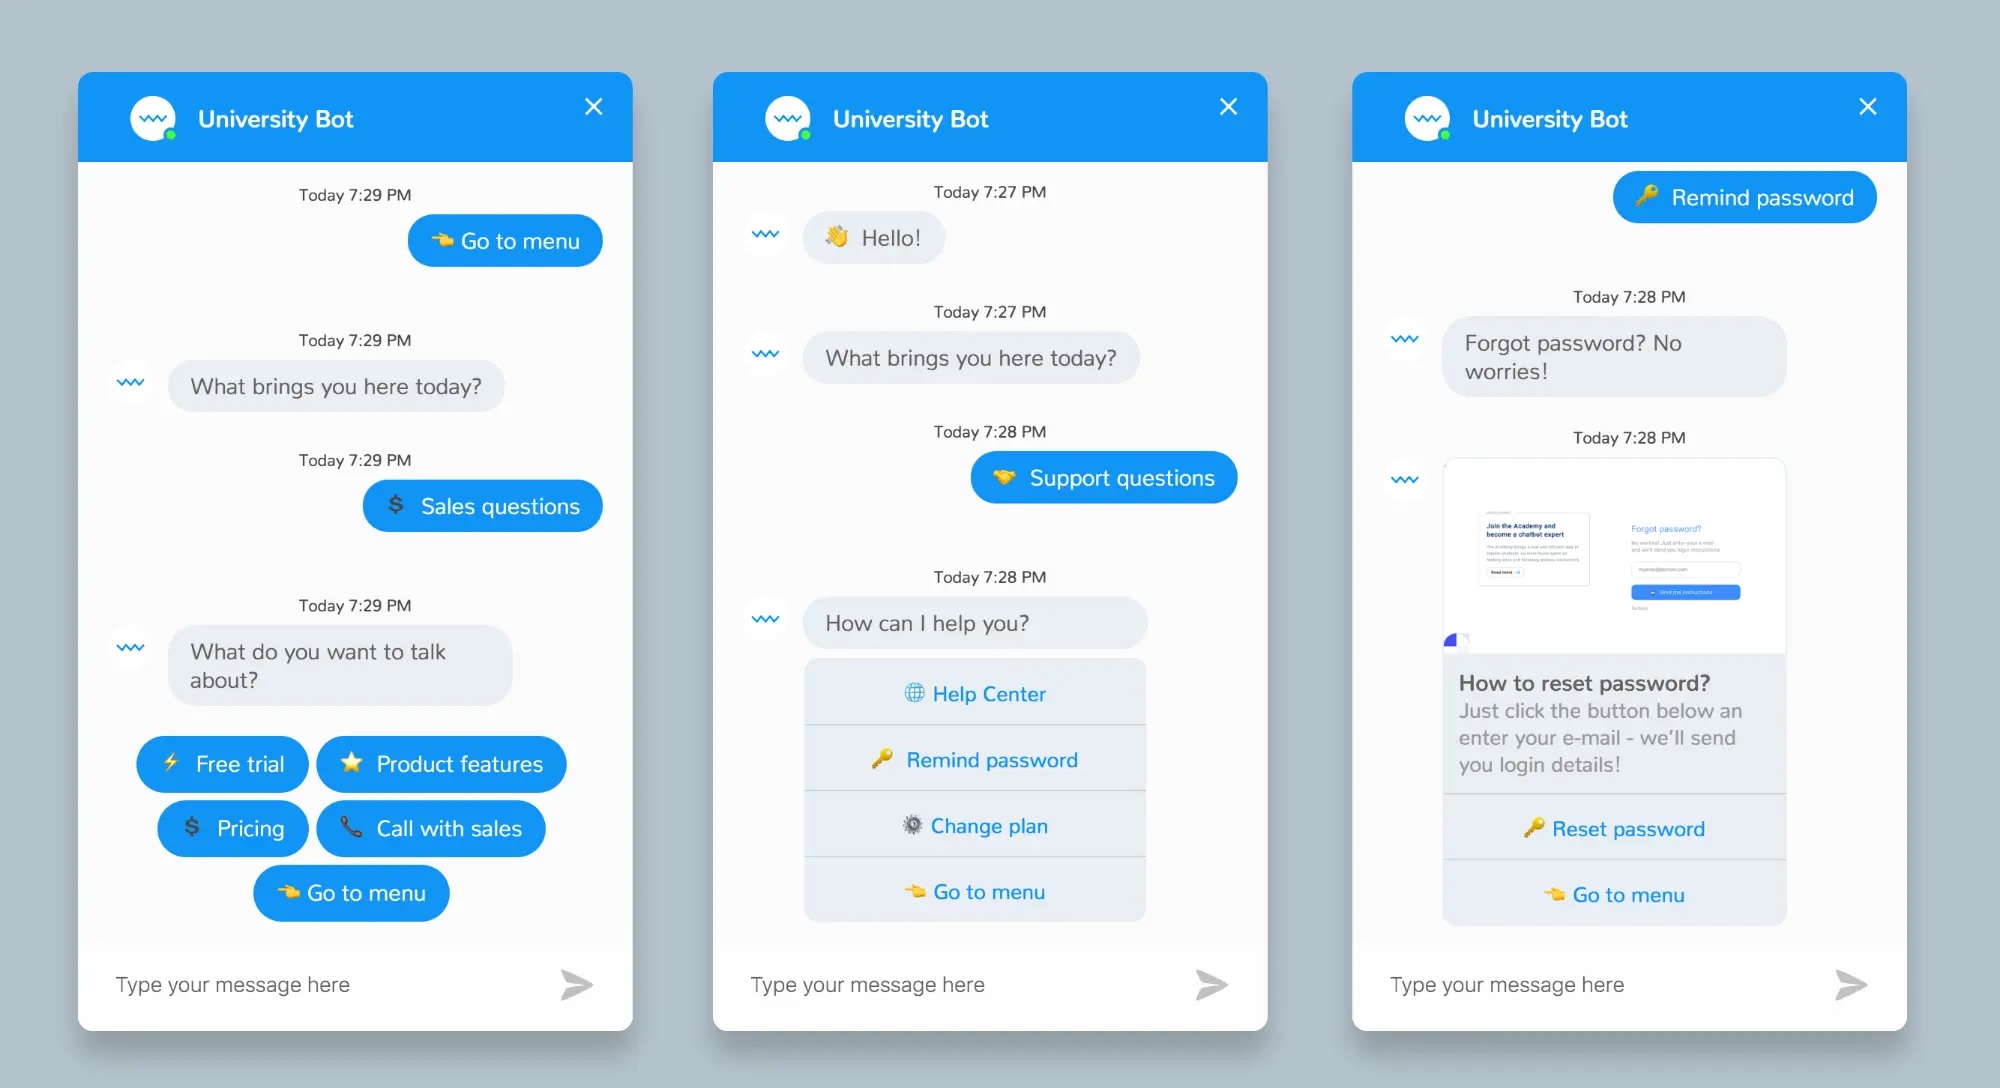Click the 'Remind password' option
Viewport: 2000px width, 1088px height.
pyautogui.click(x=975, y=761)
